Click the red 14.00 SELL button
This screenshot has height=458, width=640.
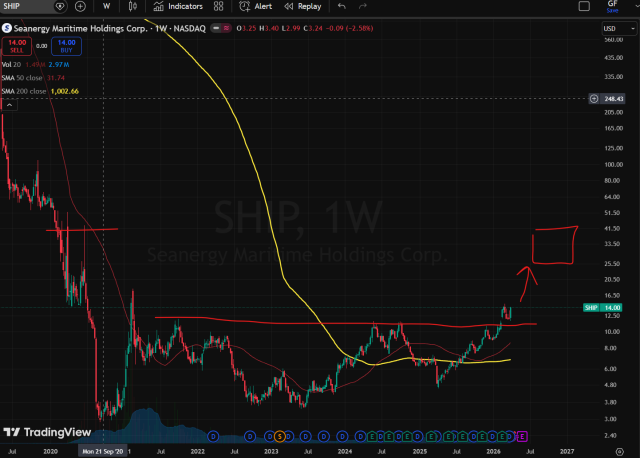[15, 46]
